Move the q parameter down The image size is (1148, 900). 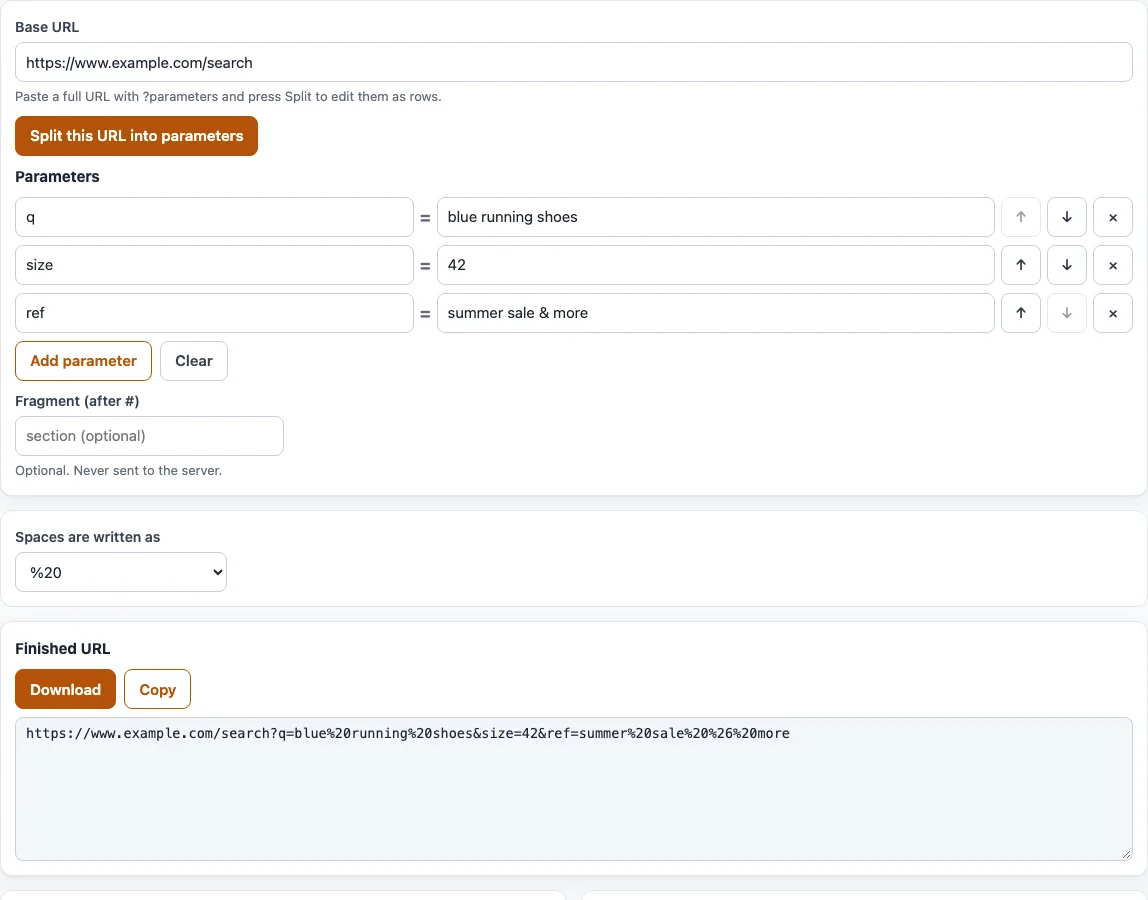coord(1067,217)
